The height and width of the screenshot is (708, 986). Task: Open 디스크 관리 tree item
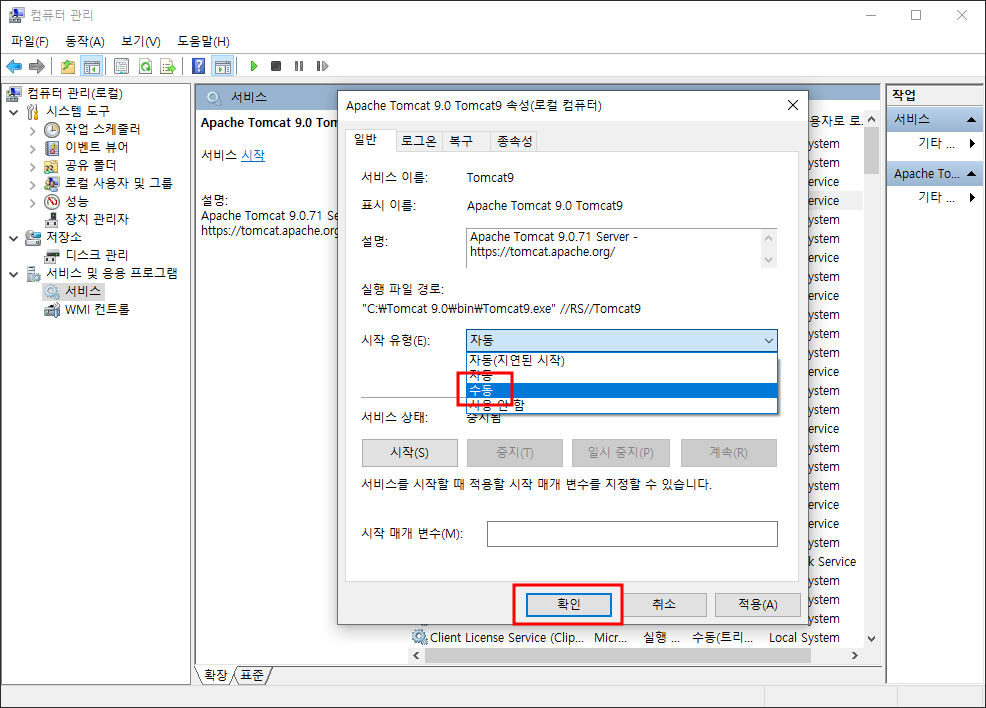[x=97, y=255]
